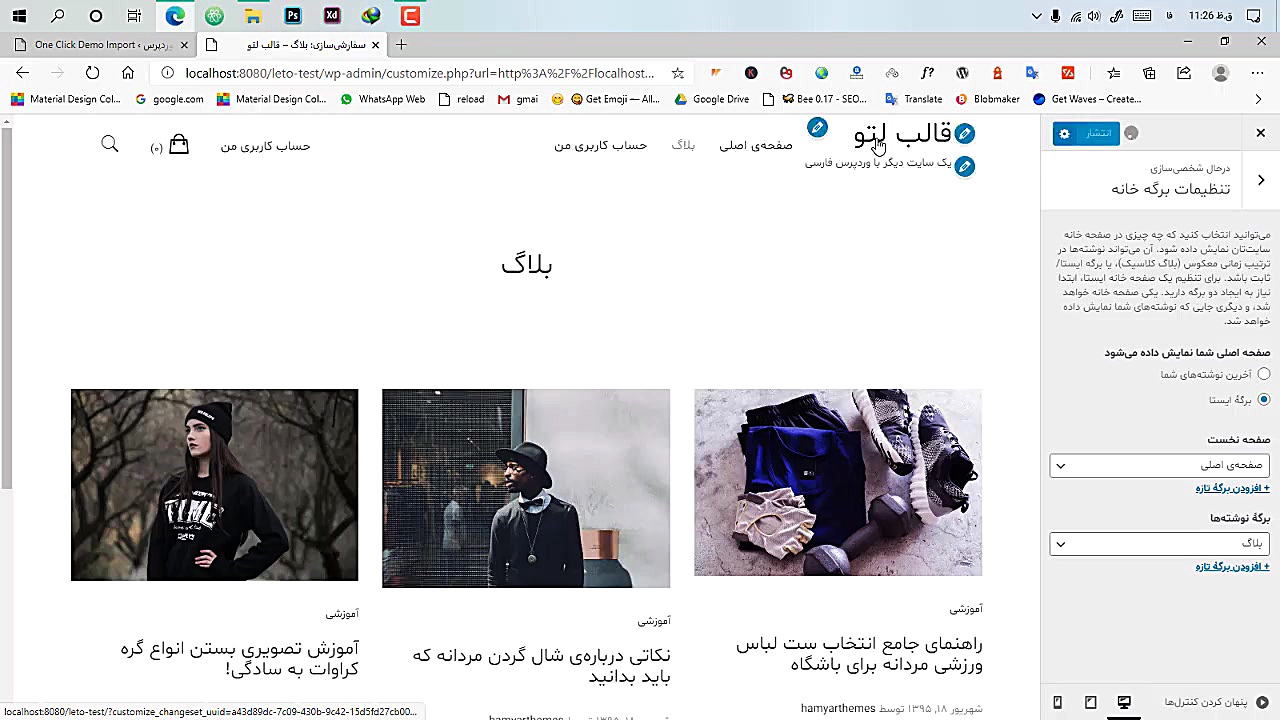Open the gear icon next to the publish button

pos(1064,133)
